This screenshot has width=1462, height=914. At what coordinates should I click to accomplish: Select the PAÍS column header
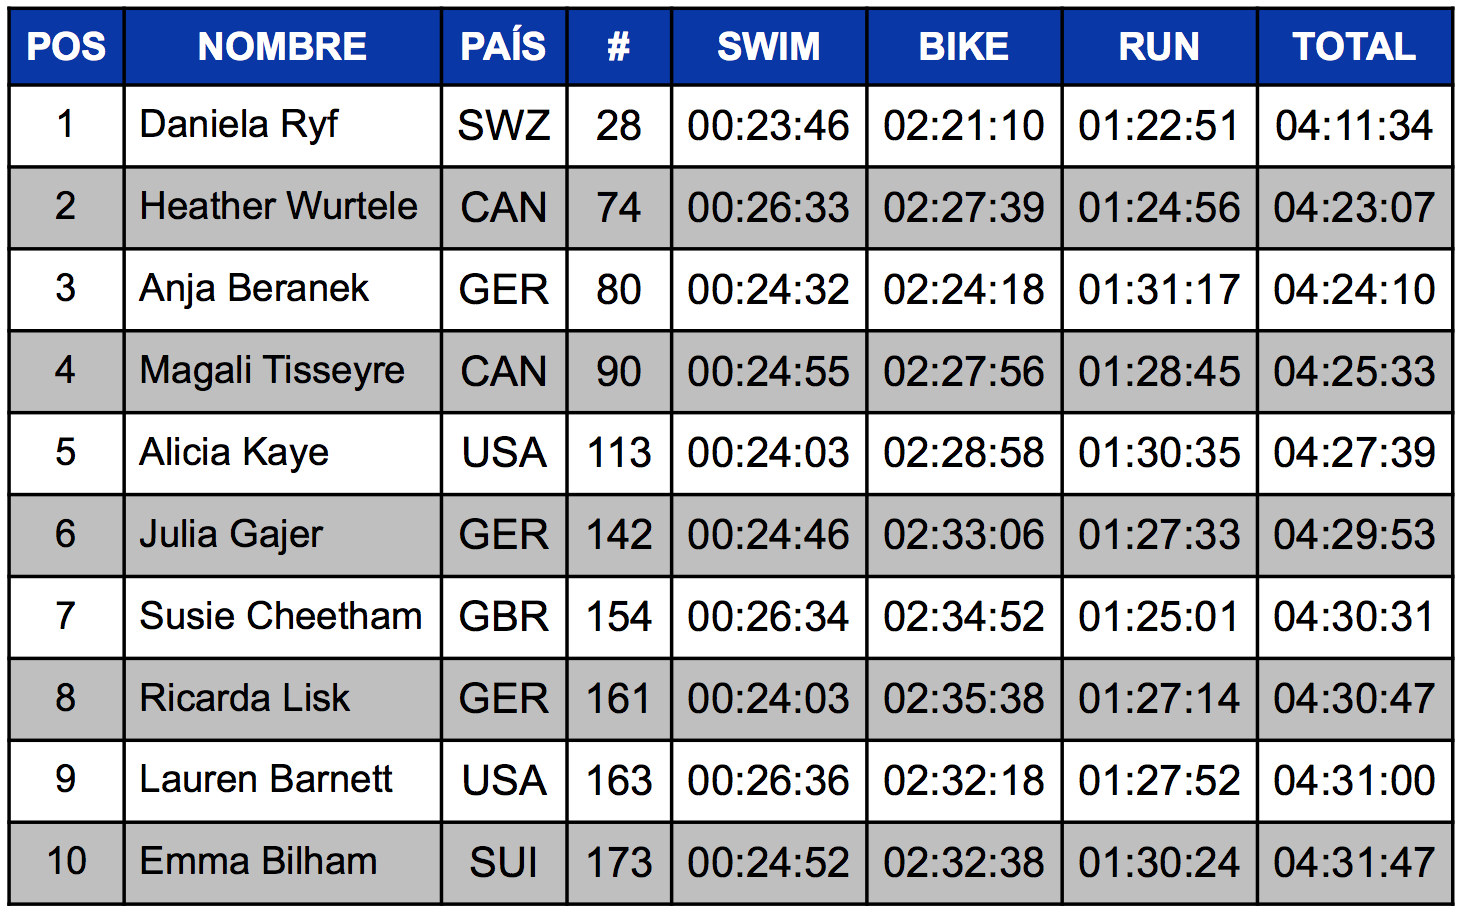click(x=503, y=46)
